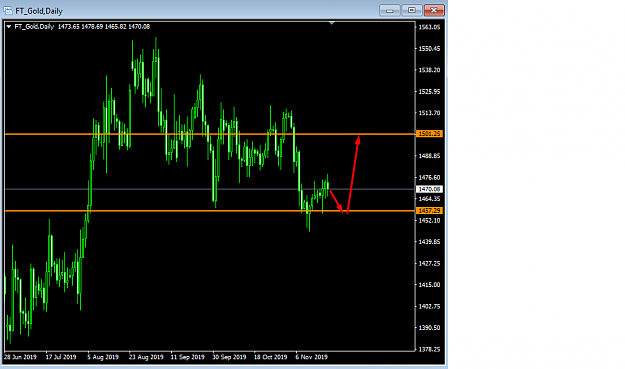Click price scale value 1378.25
This screenshot has height=369, width=625.
click(429, 349)
